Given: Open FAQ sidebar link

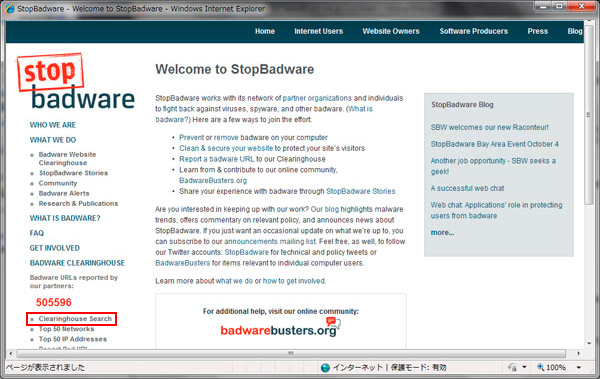Looking at the screenshot, I should click(37, 233).
